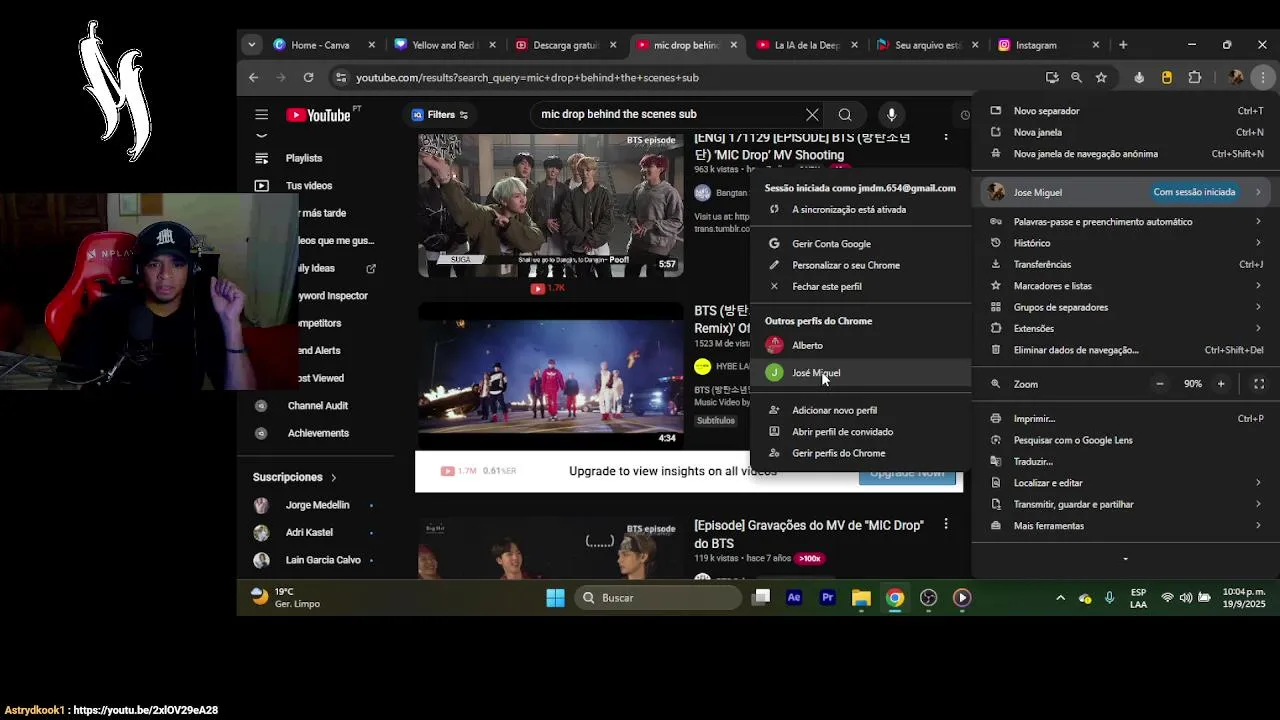1280x720 pixels.
Task: Open the Filters control in search results
Action: [x=440, y=115]
